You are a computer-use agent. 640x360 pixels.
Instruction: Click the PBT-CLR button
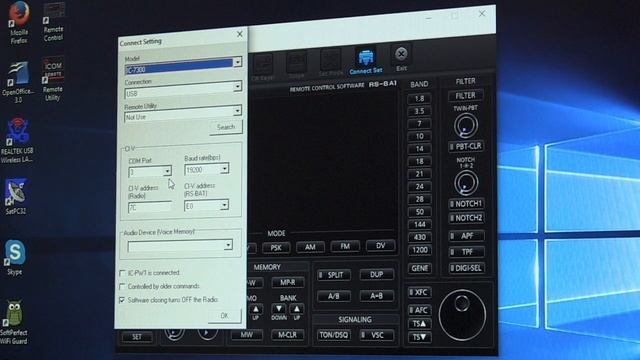tap(466, 146)
